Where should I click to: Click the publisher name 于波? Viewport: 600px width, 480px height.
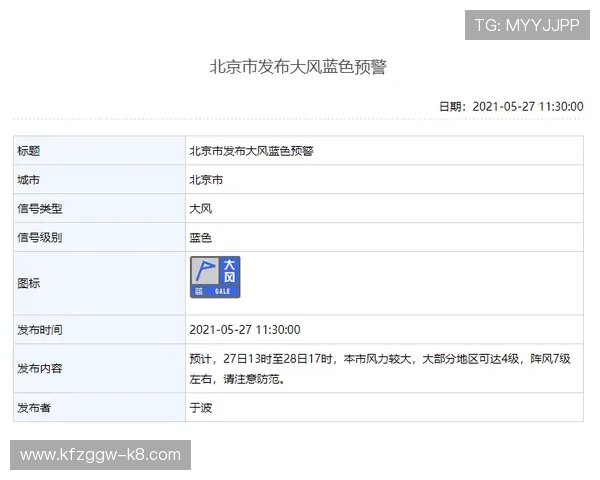pyautogui.click(x=201, y=408)
